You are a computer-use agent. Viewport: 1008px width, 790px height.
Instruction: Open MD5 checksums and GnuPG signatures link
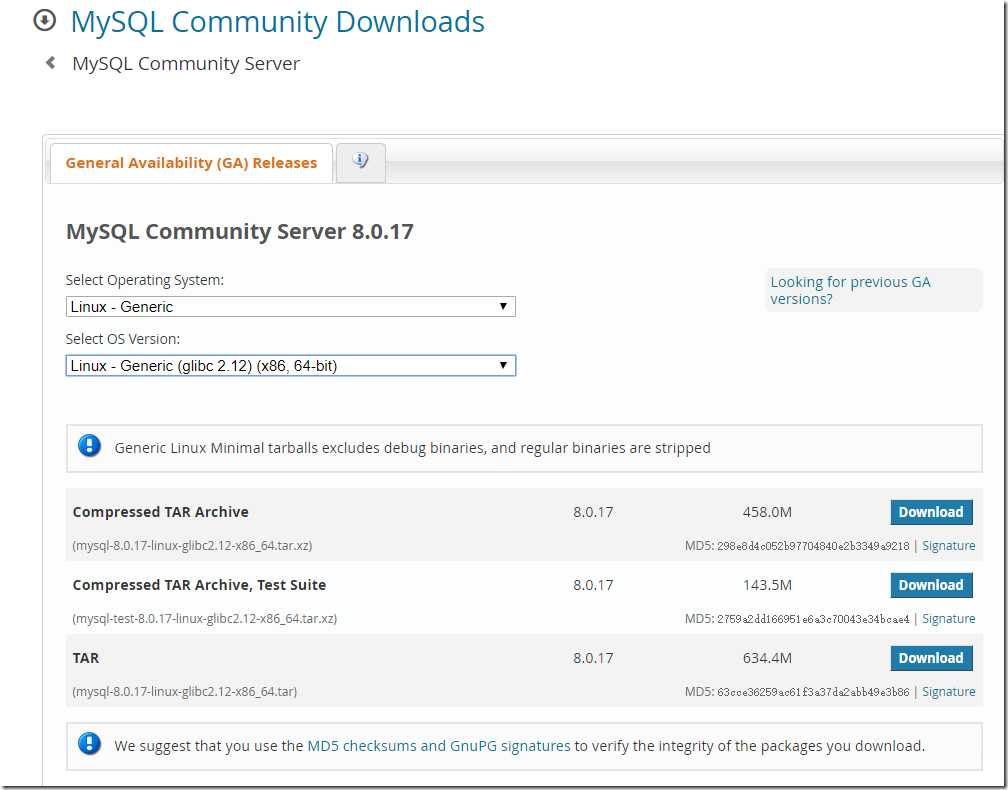coord(438,746)
